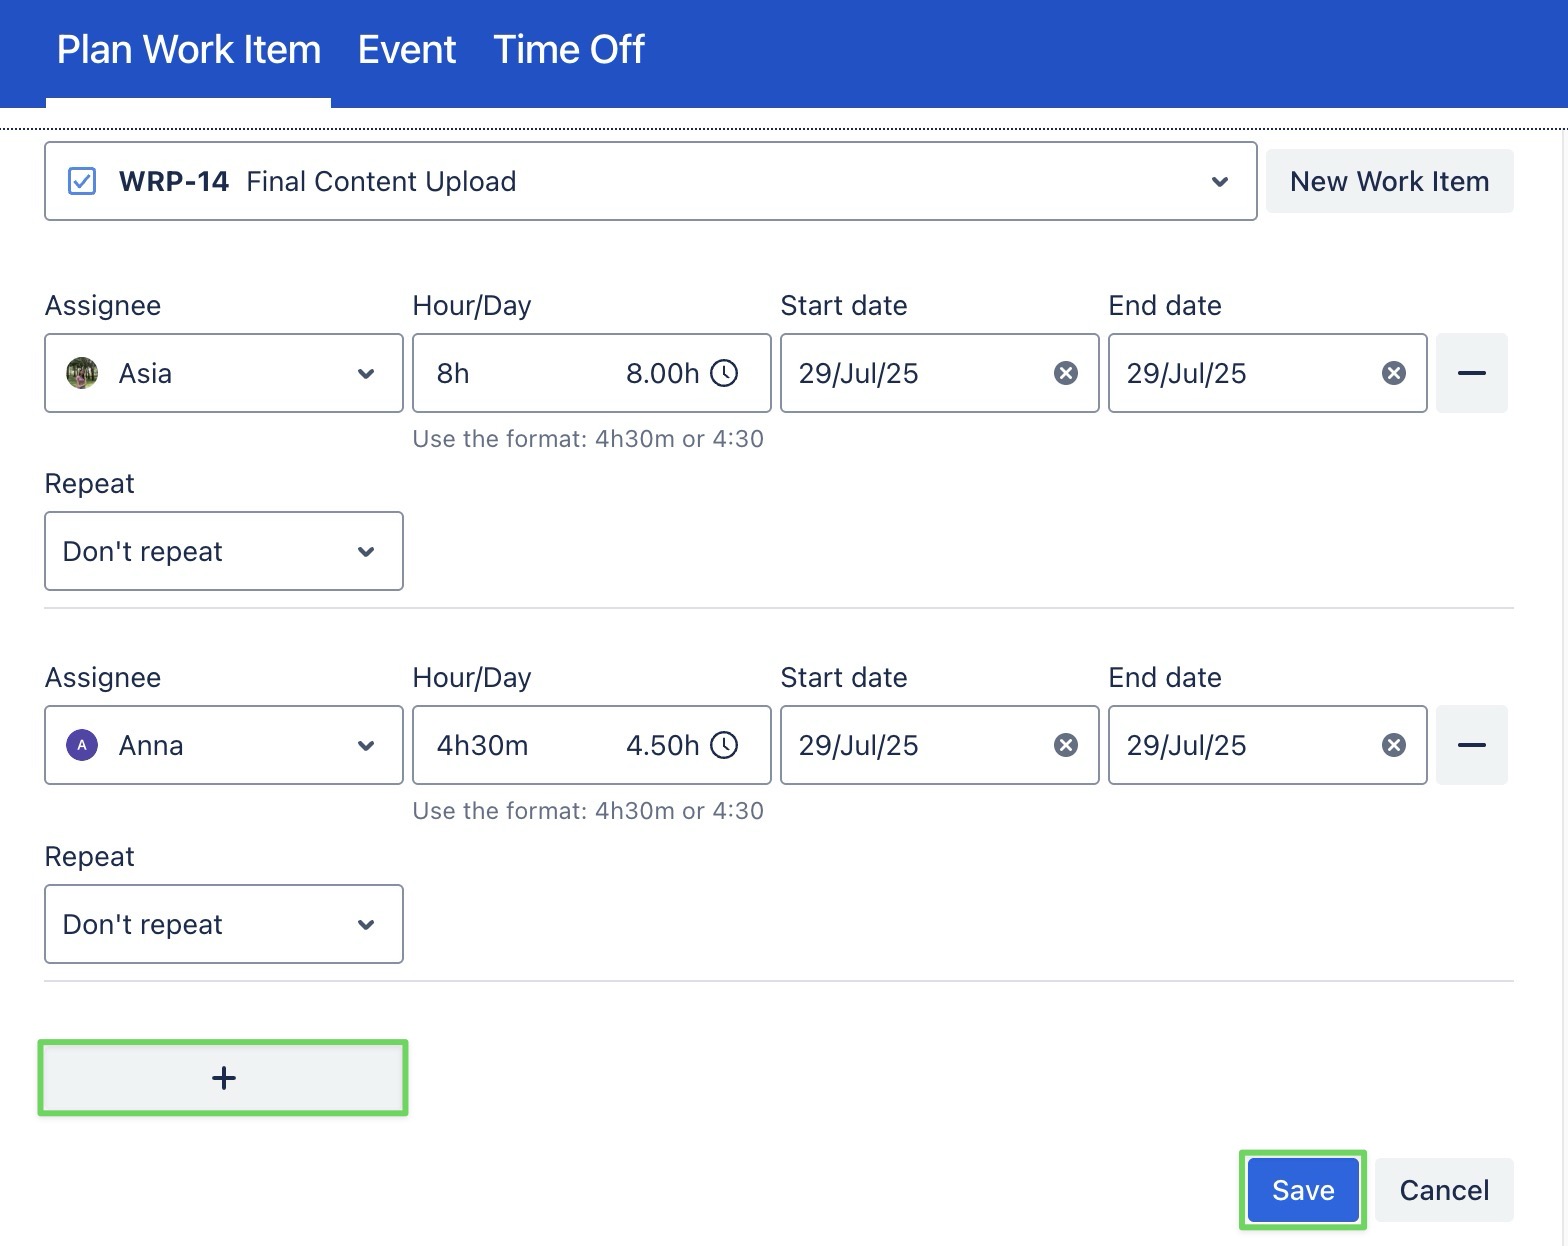Click the New Work Item button
This screenshot has width=1568, height=1246.
pyautogui.click(x=1388, y=181)
